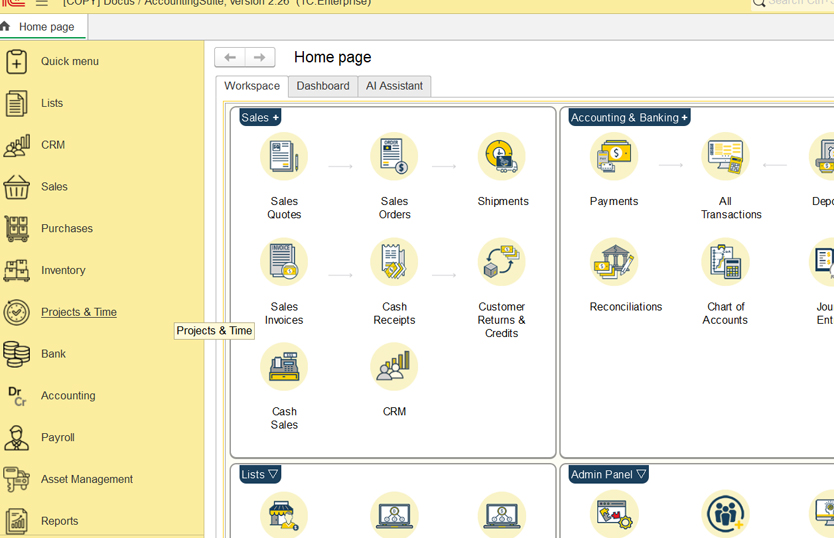
Task: Open the Cash Sales register icon
Action: click(284, 367)
